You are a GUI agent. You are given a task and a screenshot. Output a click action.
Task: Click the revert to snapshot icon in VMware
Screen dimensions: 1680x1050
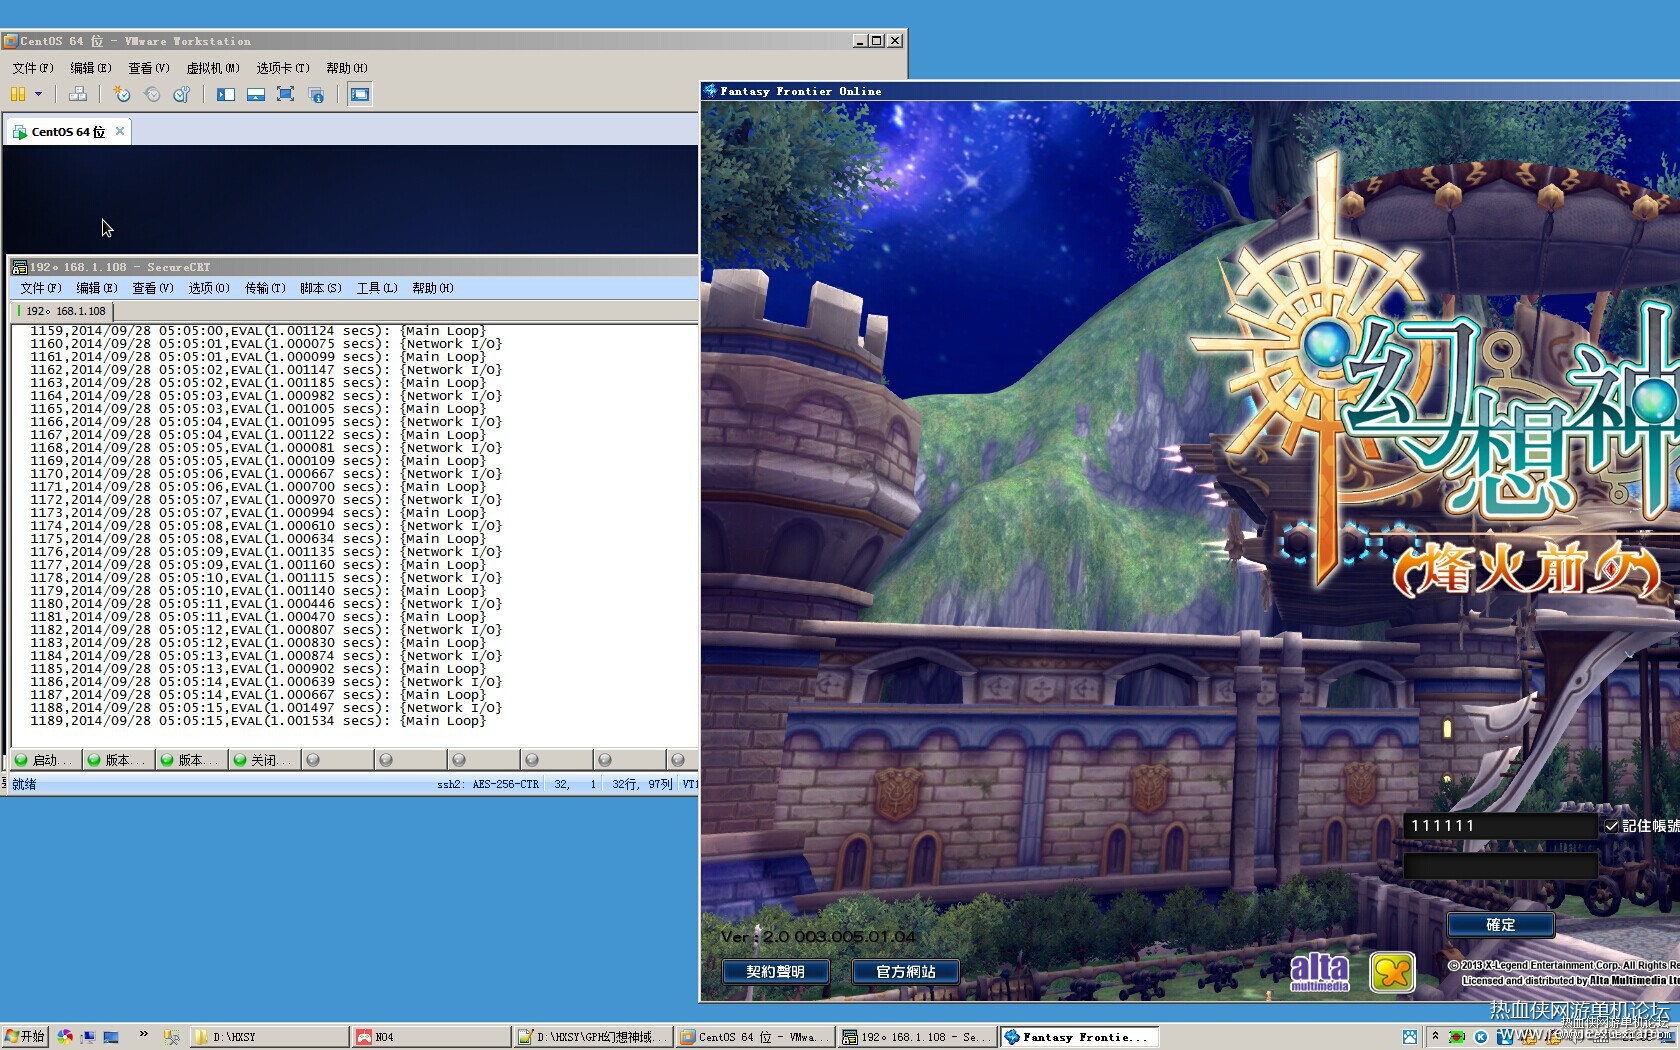pyautogui.click(x=152, y=94)
